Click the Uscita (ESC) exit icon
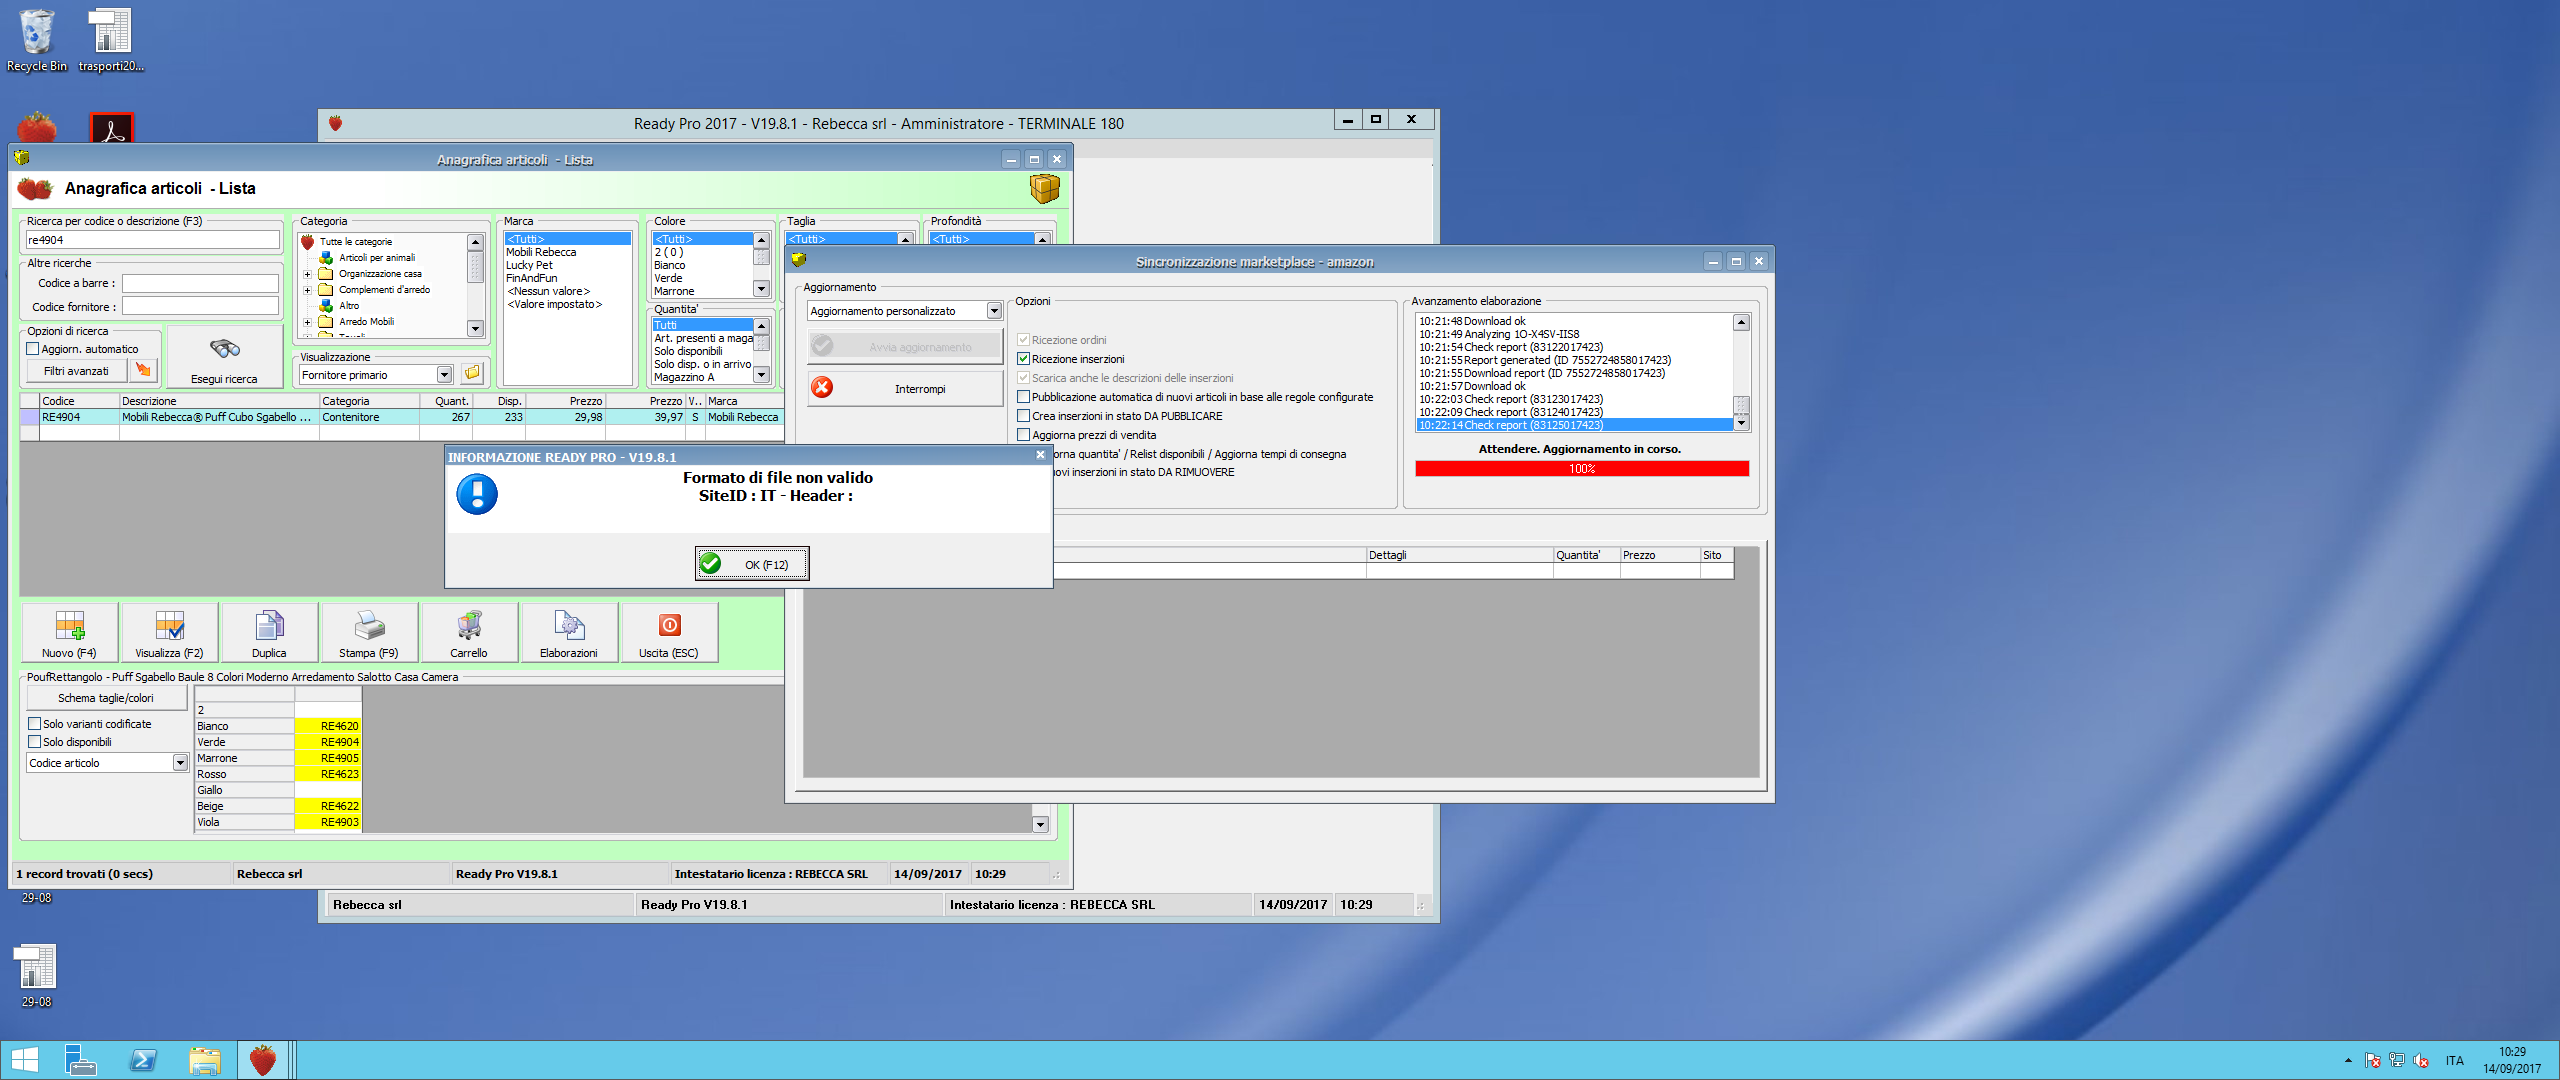Image resolution: width=2560 pixels, height=1080 pixels. click(669, 627)
